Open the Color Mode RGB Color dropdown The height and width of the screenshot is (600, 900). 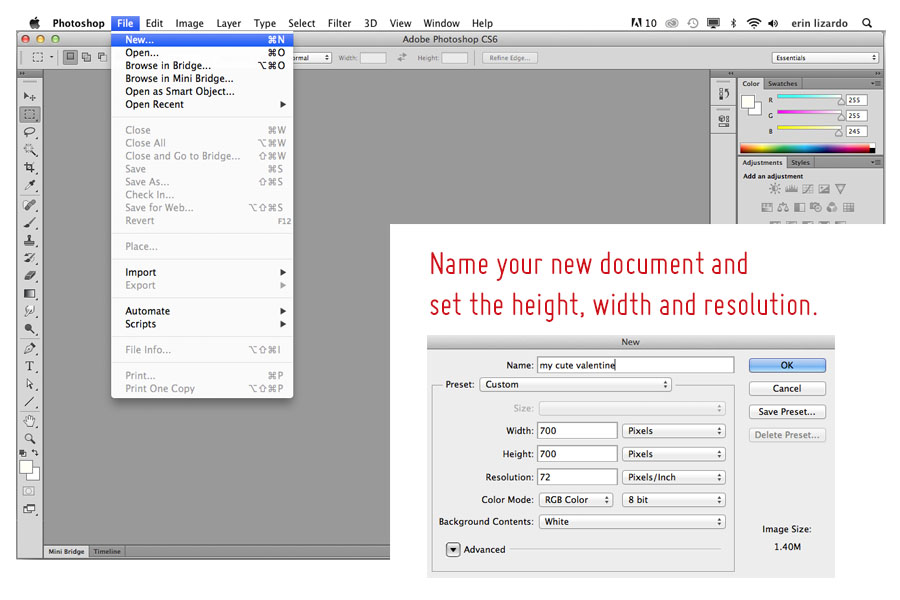pyautogui.click(x=576, y=500)
